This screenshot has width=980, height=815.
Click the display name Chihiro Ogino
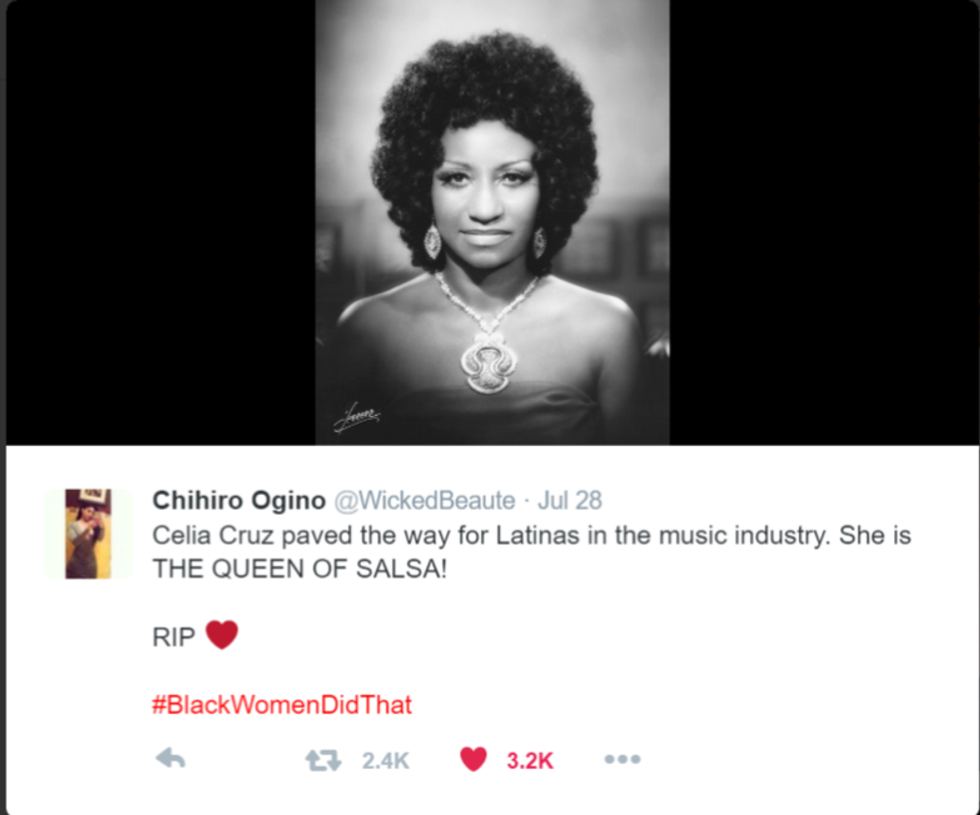click(x=239, y=501)
